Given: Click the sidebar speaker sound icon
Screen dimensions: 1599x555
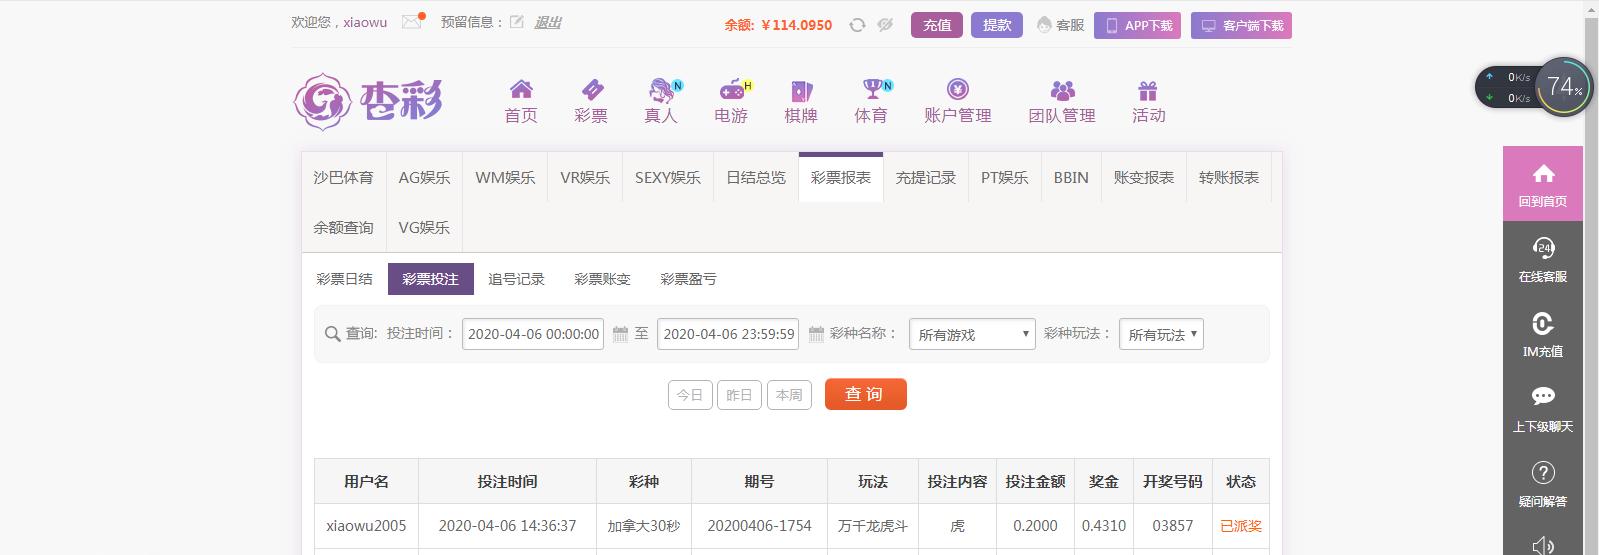Looking at the screenshot, I should click(1543, 544).
